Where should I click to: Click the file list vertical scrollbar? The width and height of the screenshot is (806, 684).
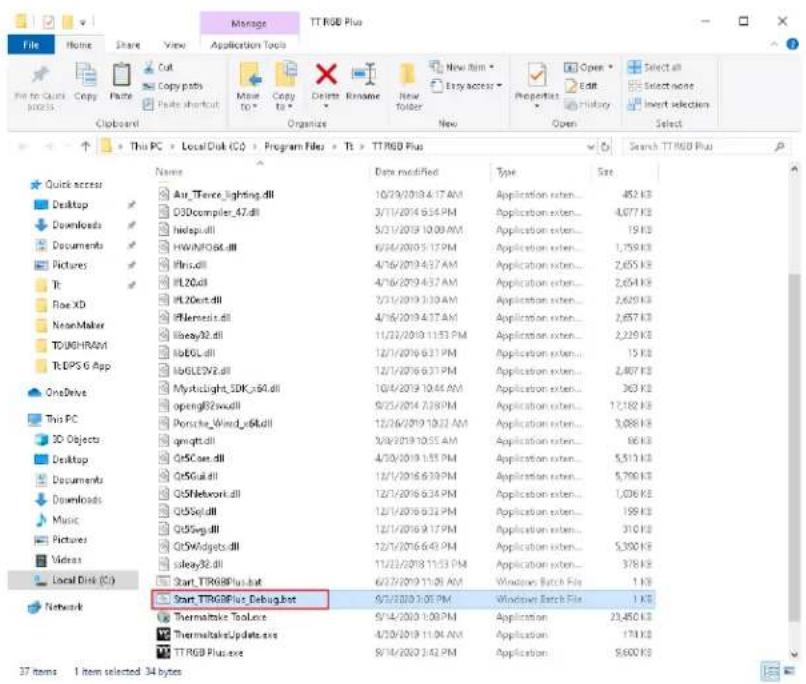(794, 447)
